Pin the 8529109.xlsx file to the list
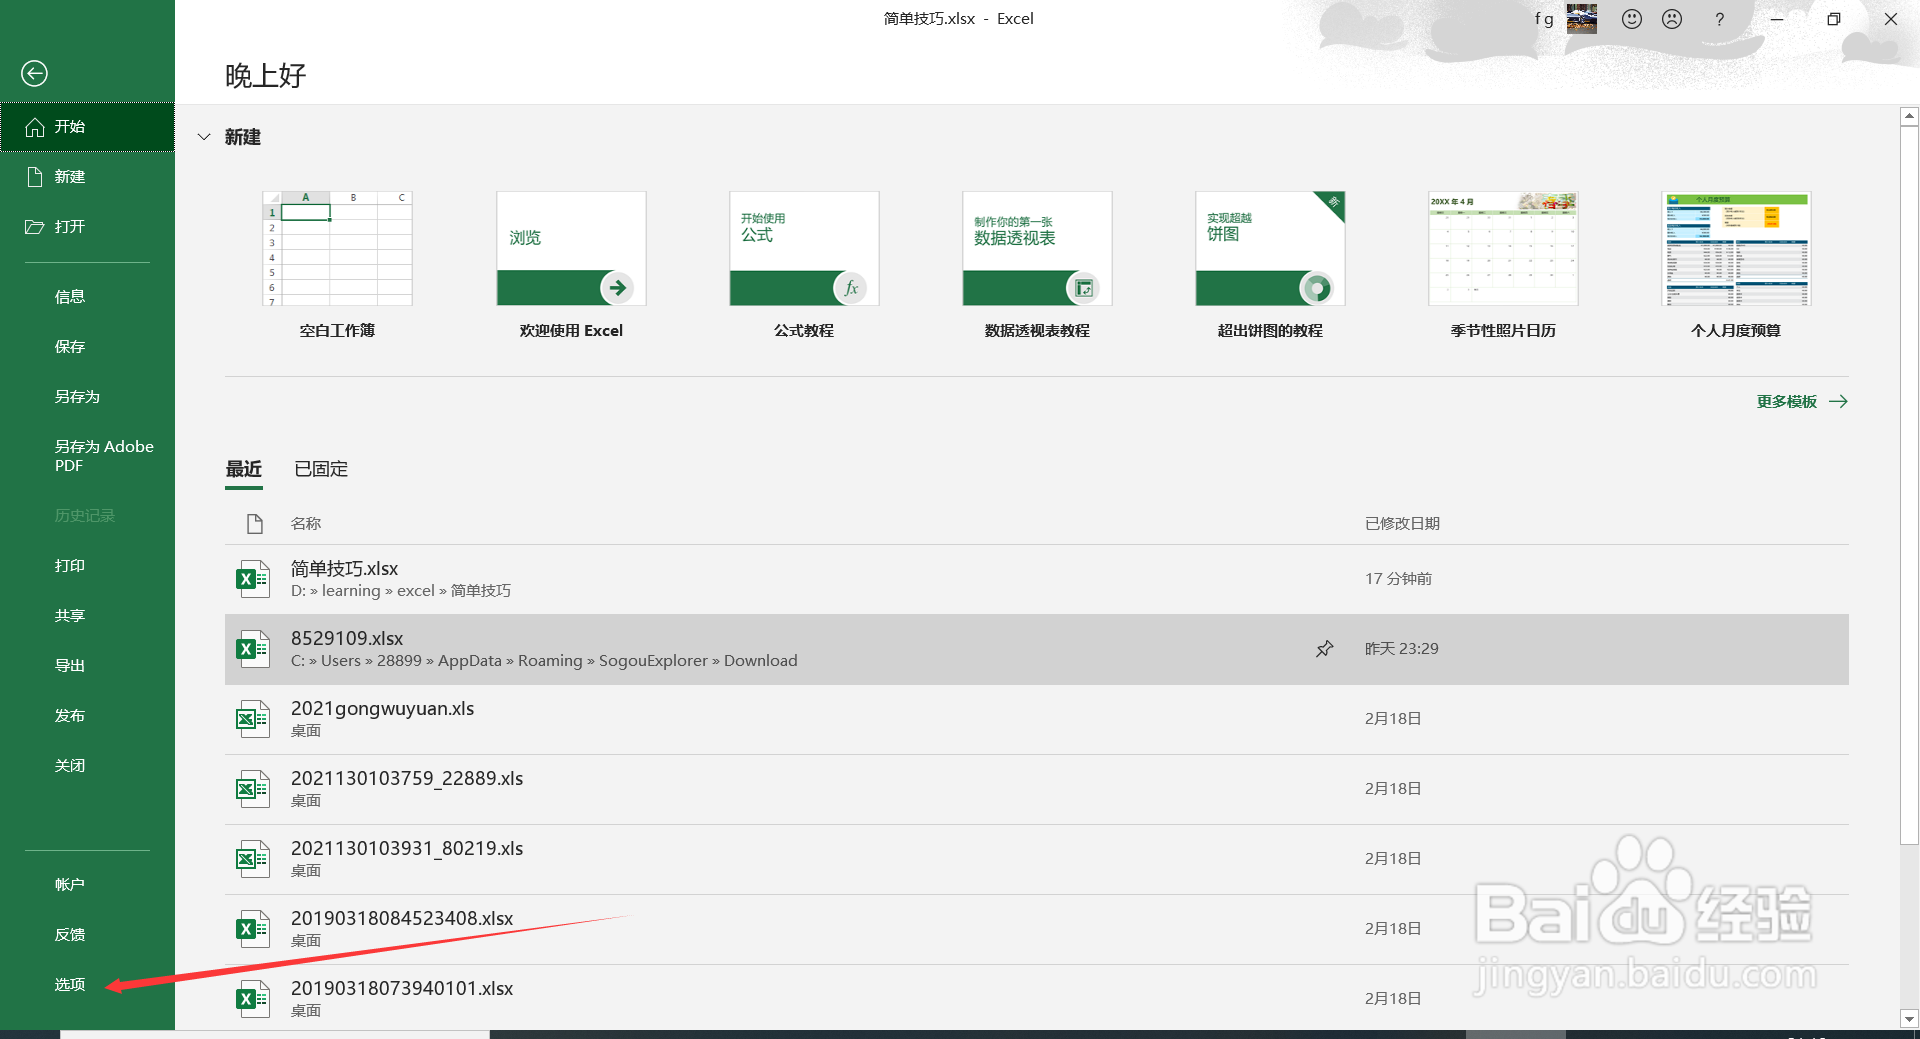Image resolution: width=1920 pixels, height=1039 pixels. click(1325, 649)
